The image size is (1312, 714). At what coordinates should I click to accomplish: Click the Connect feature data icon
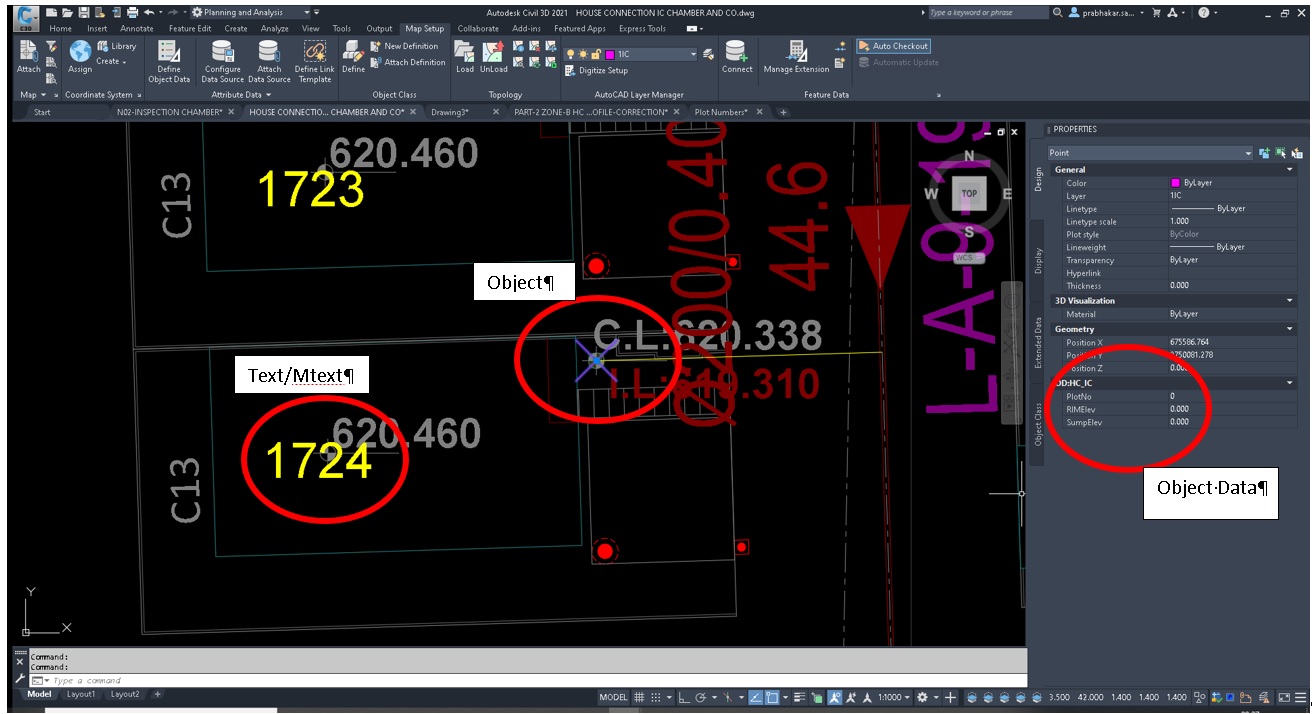pyautogui.click(x=737, y=51)
